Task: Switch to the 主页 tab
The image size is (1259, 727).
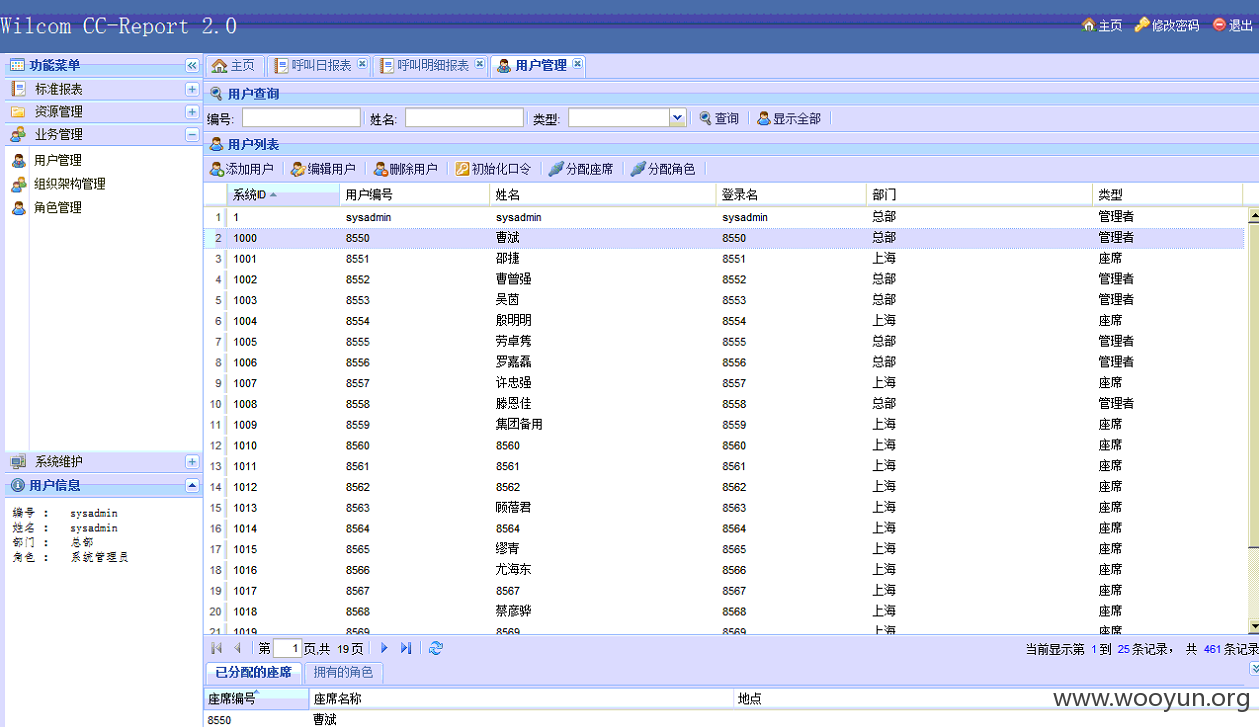Action: [x=234, y=65]
